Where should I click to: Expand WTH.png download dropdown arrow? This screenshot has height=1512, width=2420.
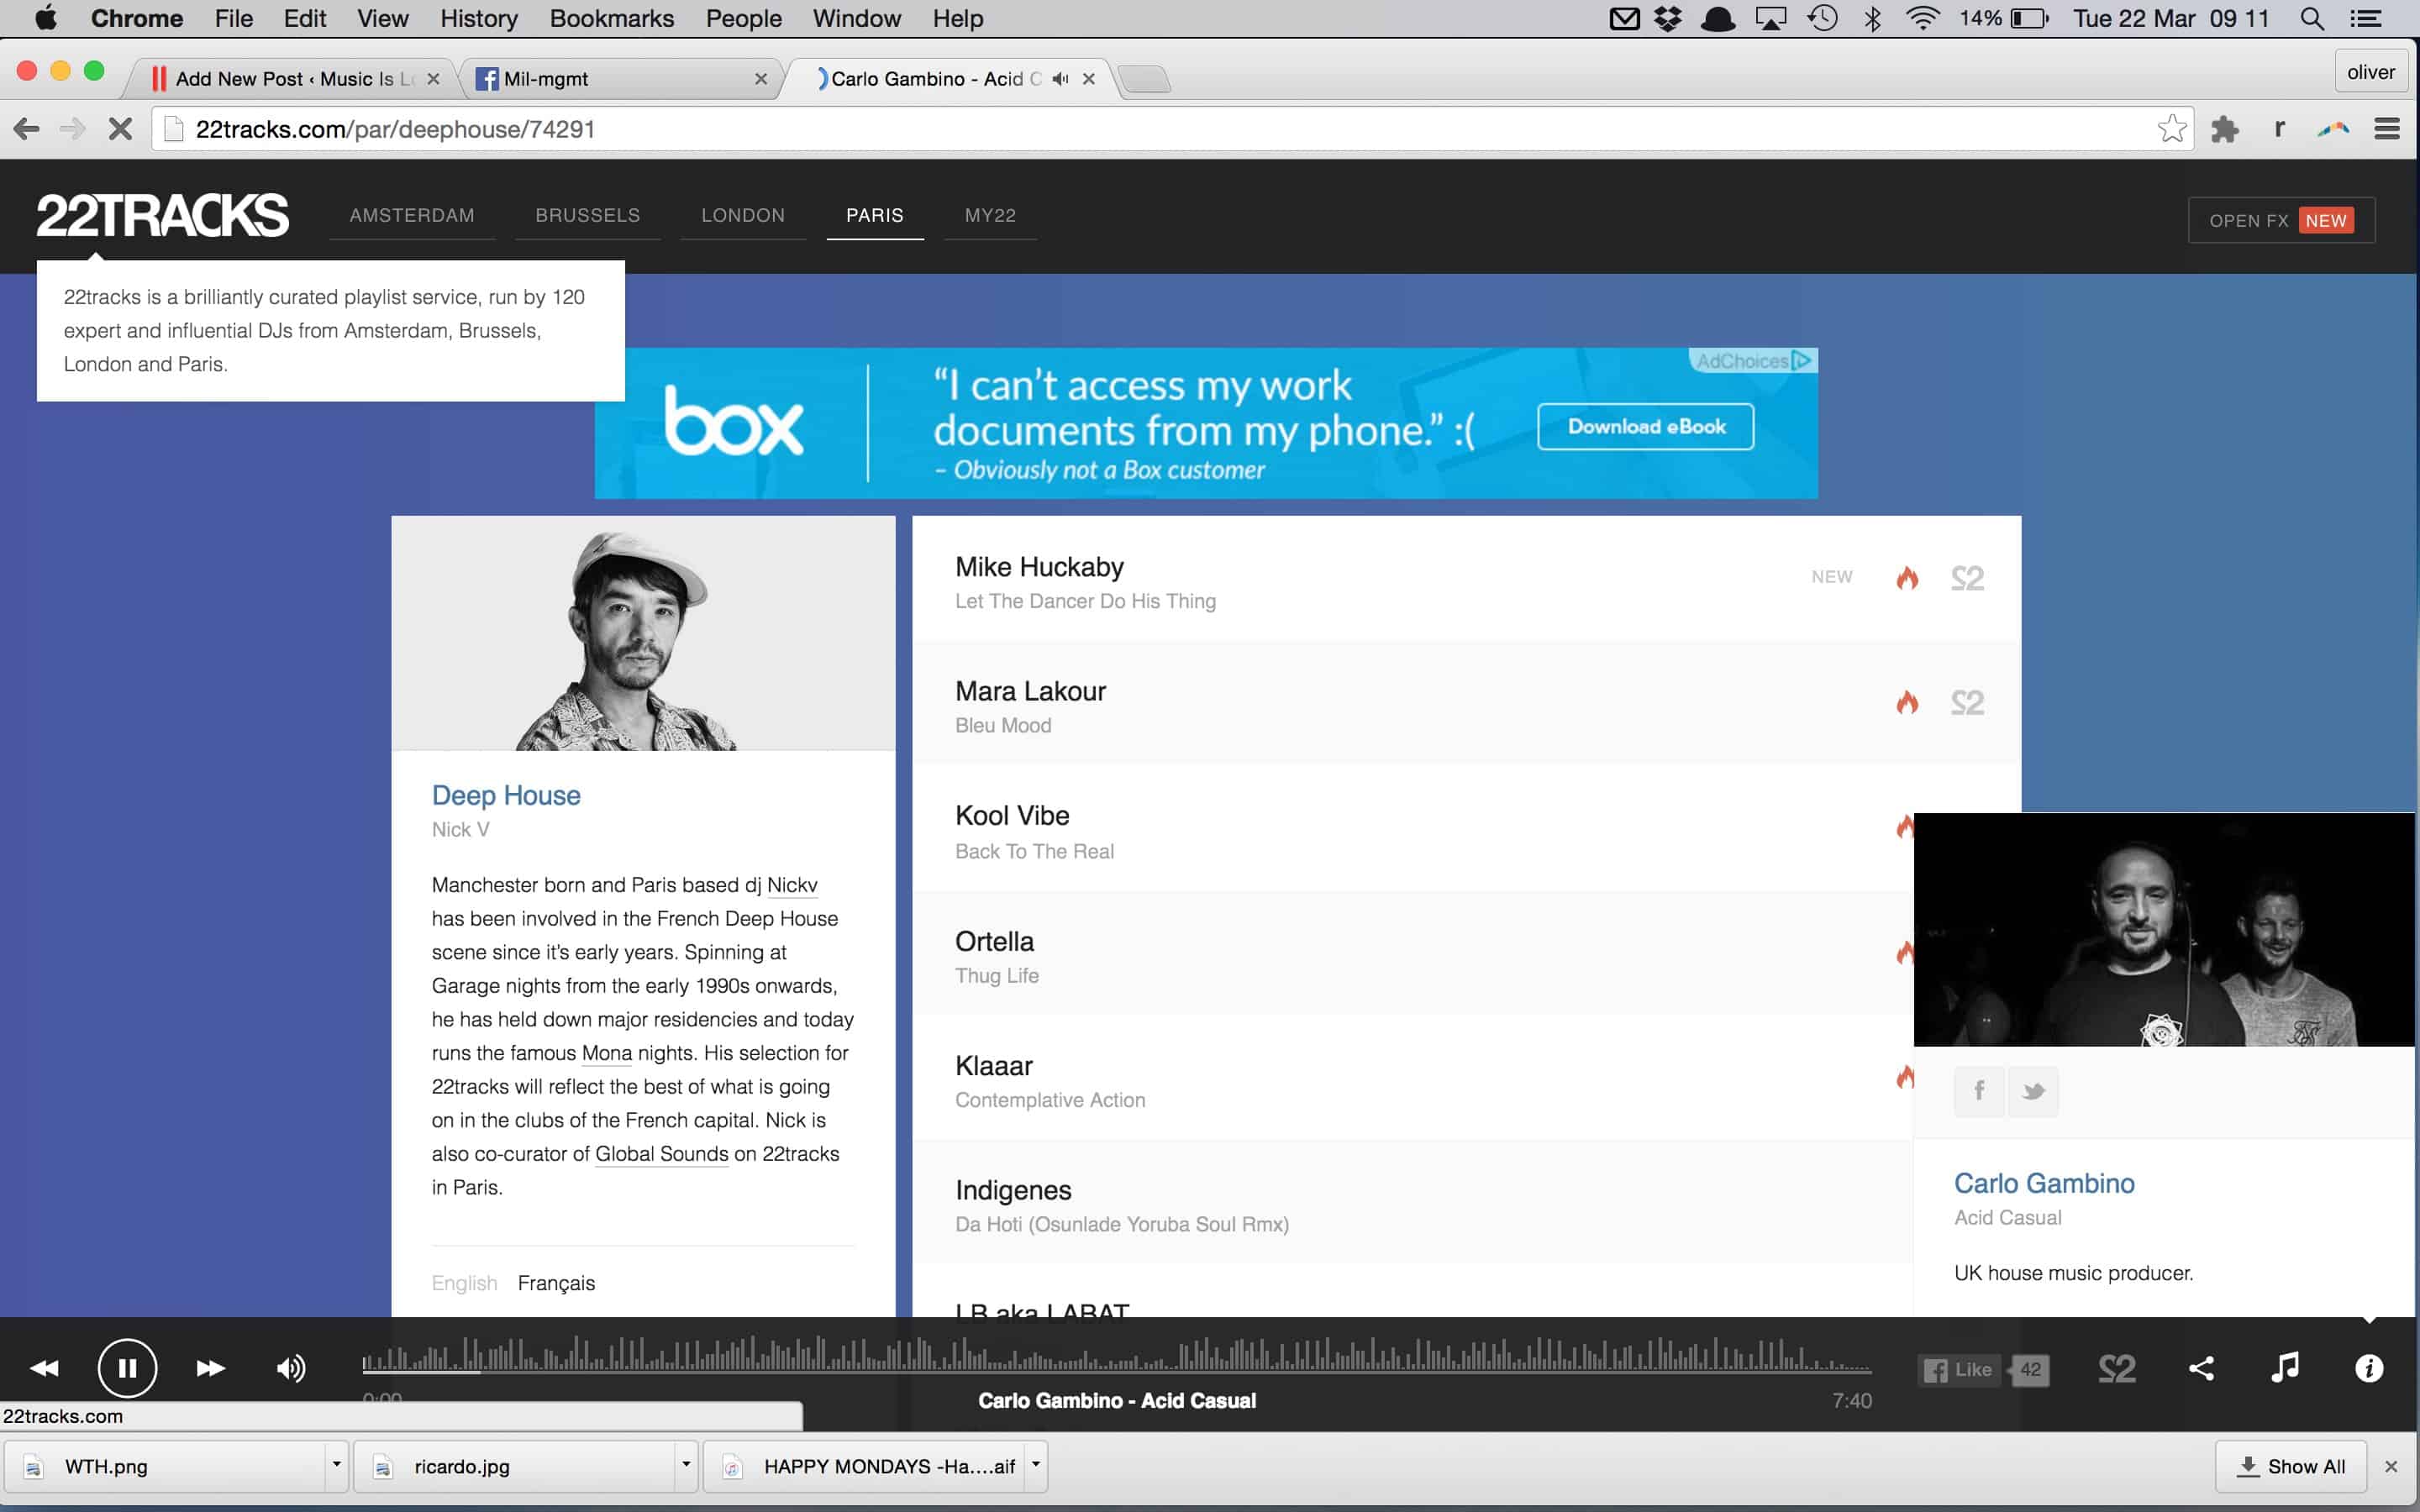pos(336,1465)
